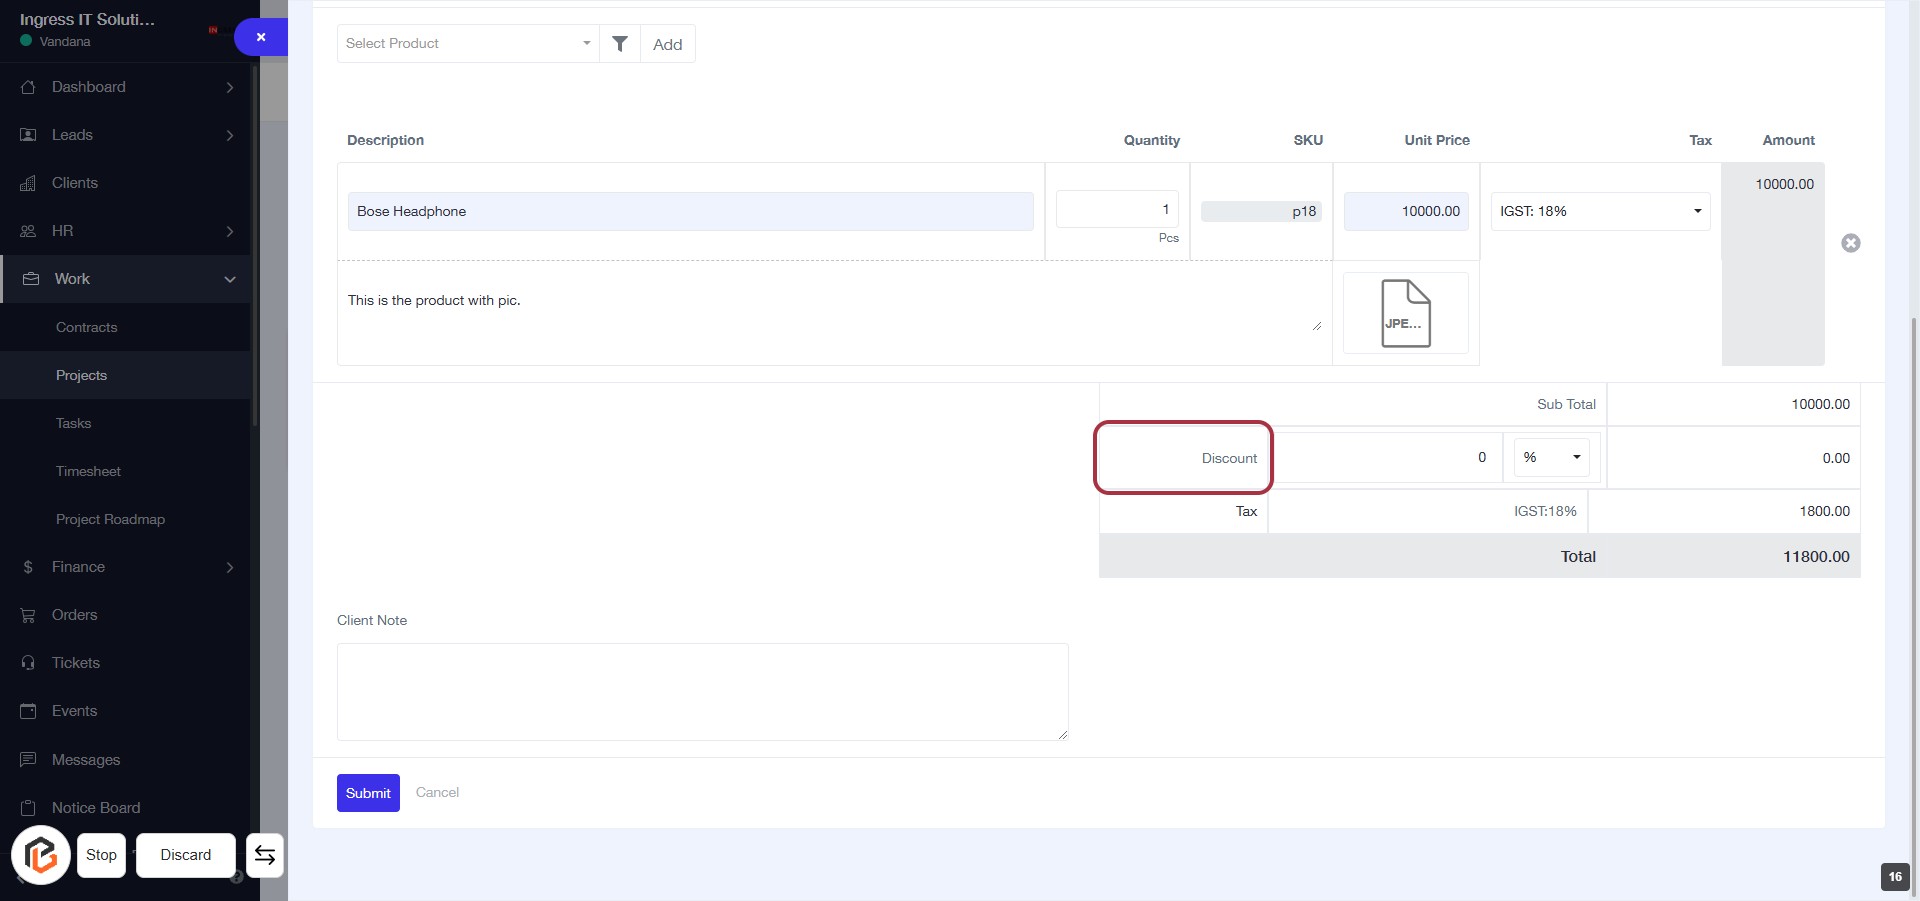
Task: Expand the Finance menu
Action: click(x=229, y=567)
